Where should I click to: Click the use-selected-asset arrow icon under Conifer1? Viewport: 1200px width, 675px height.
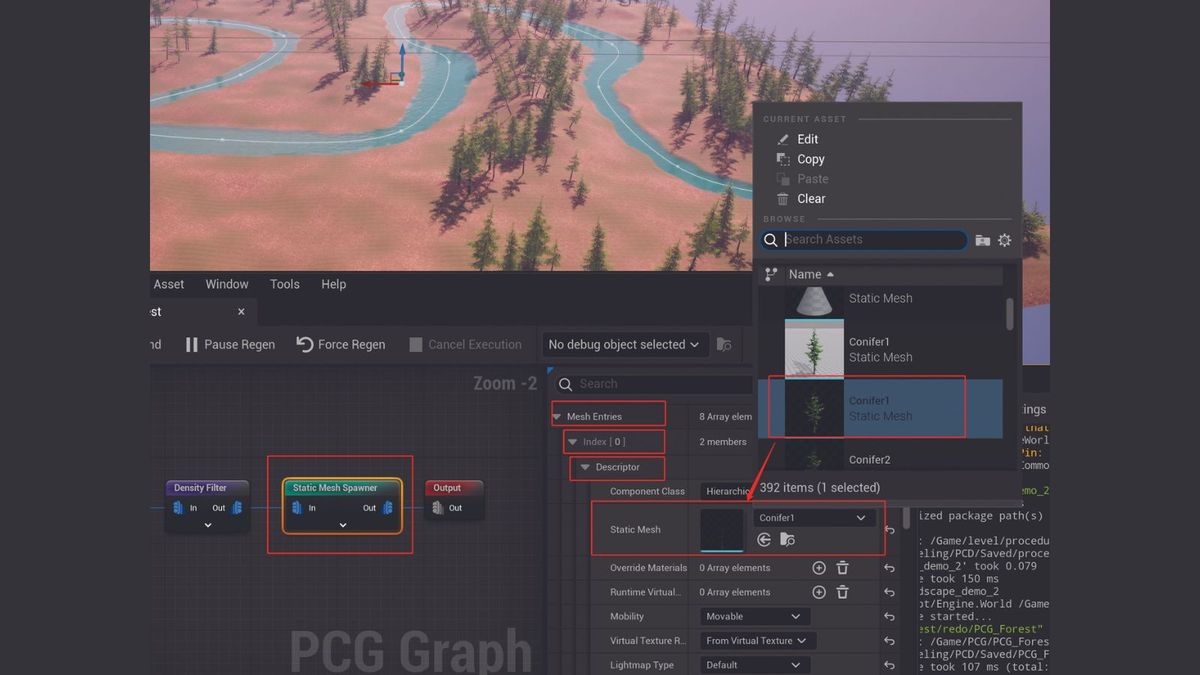[x=764, y=540]
